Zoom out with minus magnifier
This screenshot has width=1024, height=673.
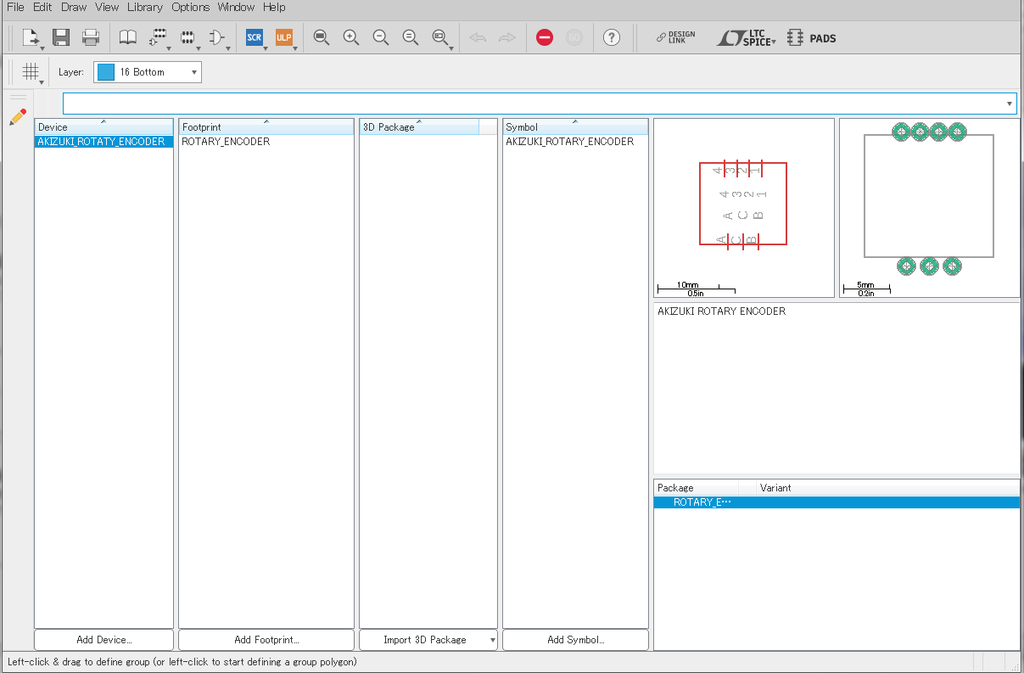tap(381, 37)
